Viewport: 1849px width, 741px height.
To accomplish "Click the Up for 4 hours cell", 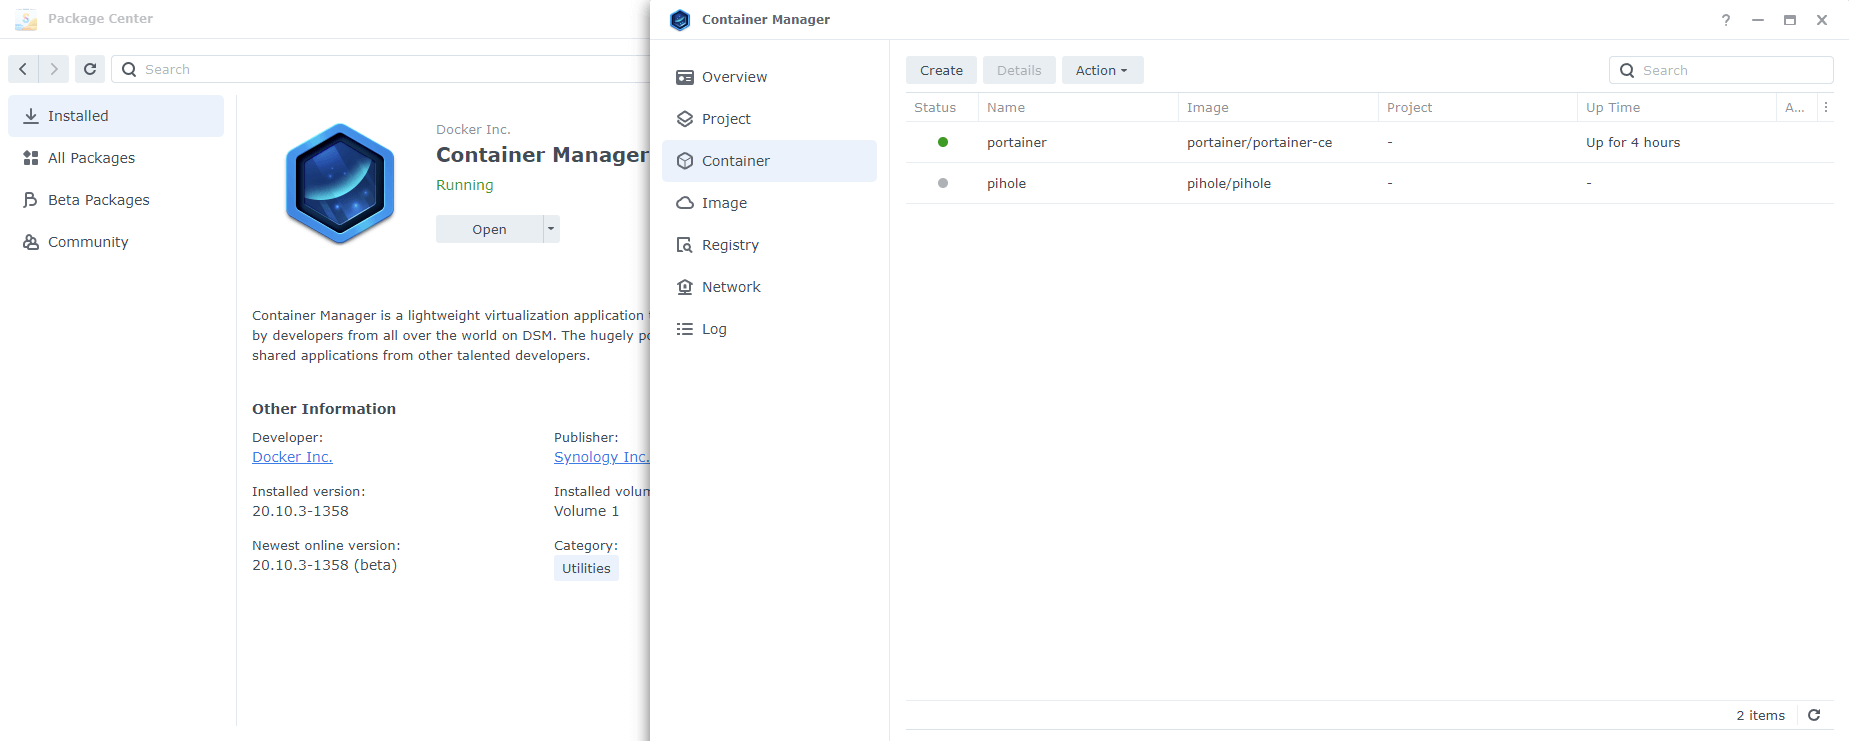I will click(x=1632, y=142).
